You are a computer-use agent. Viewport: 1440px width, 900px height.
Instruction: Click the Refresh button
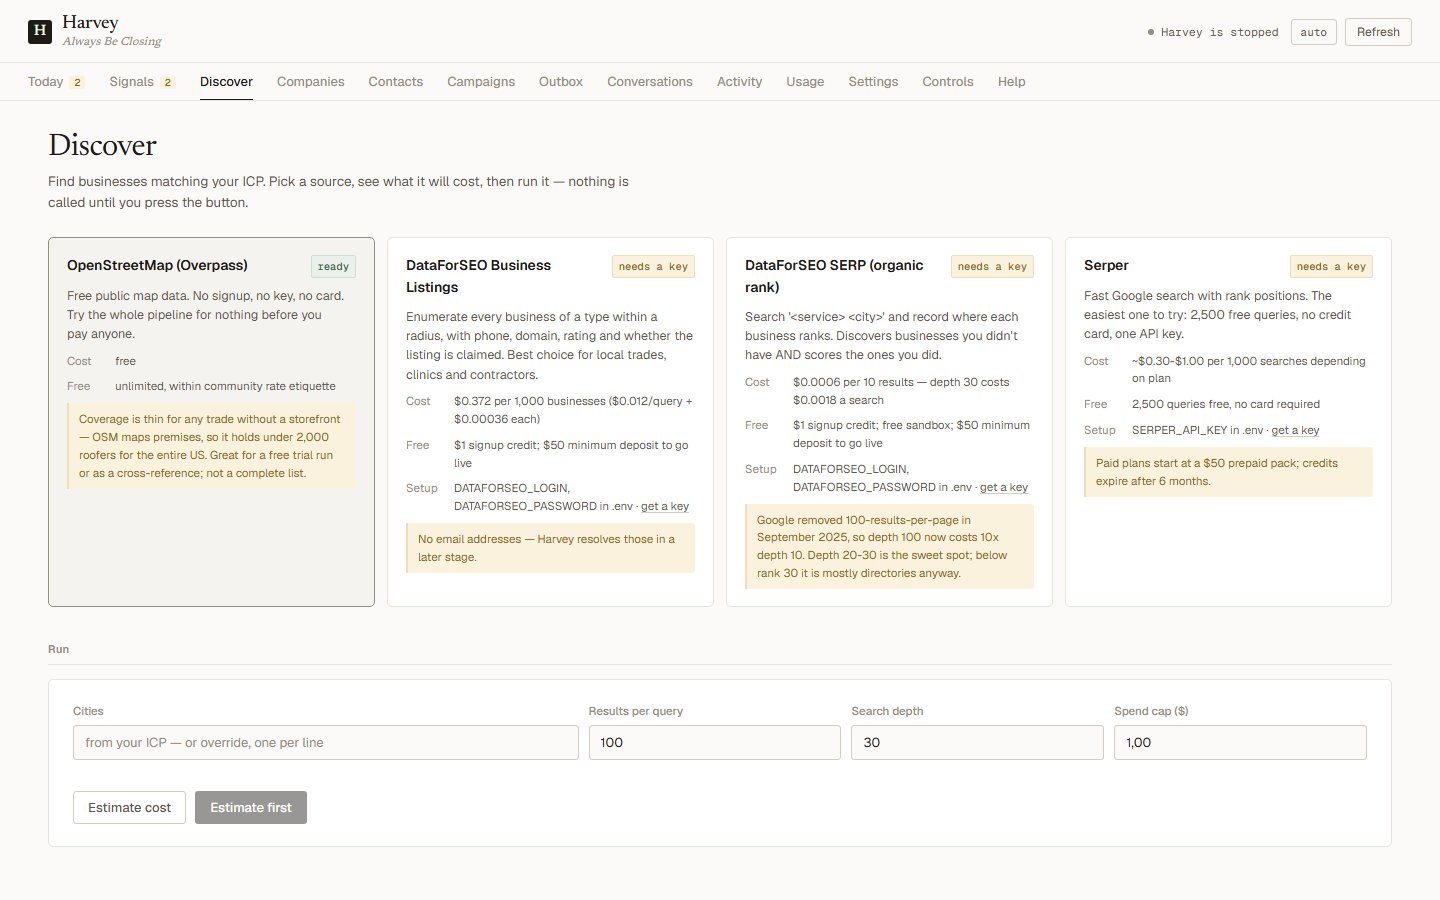pyautogui.click(x=1378, y=32)
